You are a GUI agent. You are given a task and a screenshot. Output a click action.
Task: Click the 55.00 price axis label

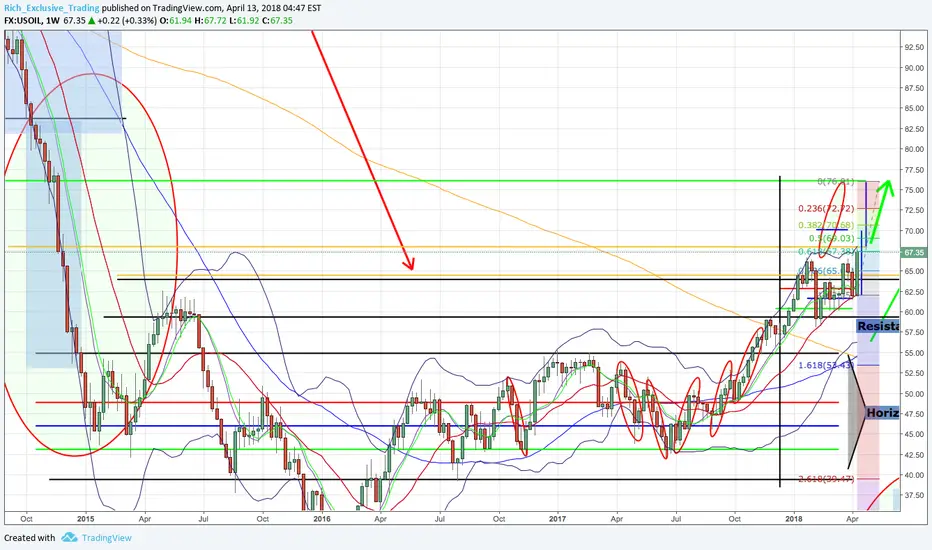click(x=914, y=353)
